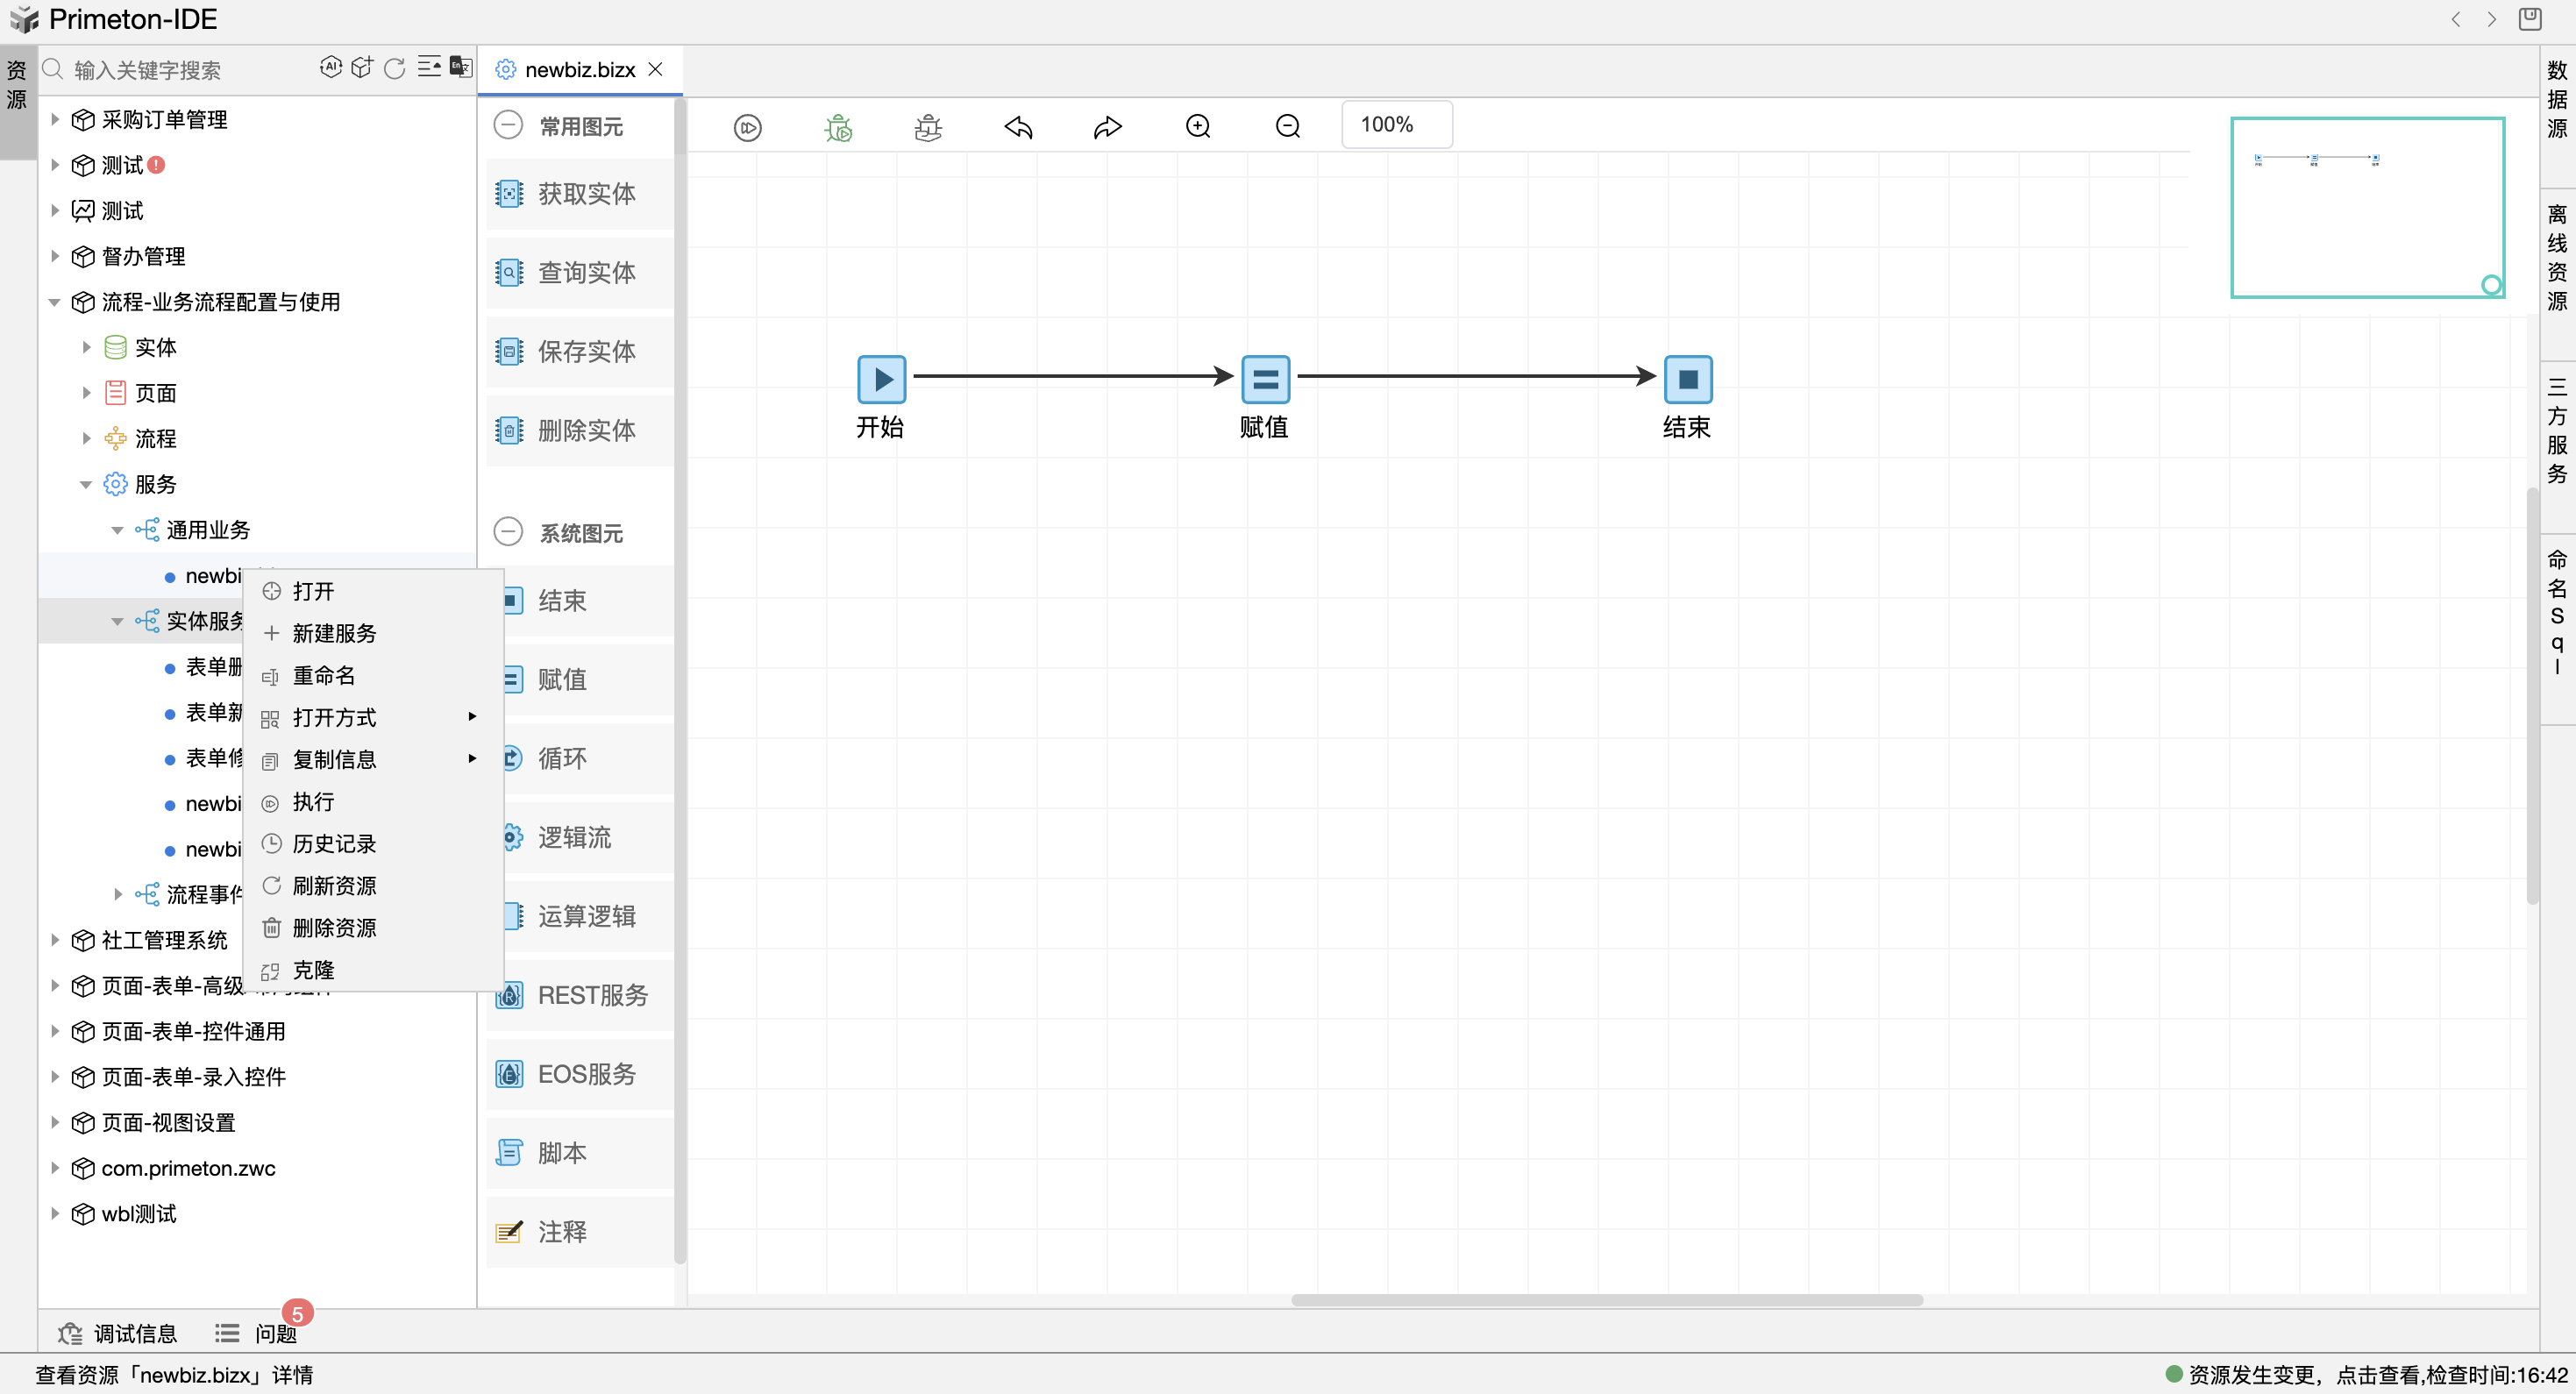The width and height of the screenshot is (2576, 1394).
Task: Choose 删除资源 from the context menu
Action: [x=334, y=928]
